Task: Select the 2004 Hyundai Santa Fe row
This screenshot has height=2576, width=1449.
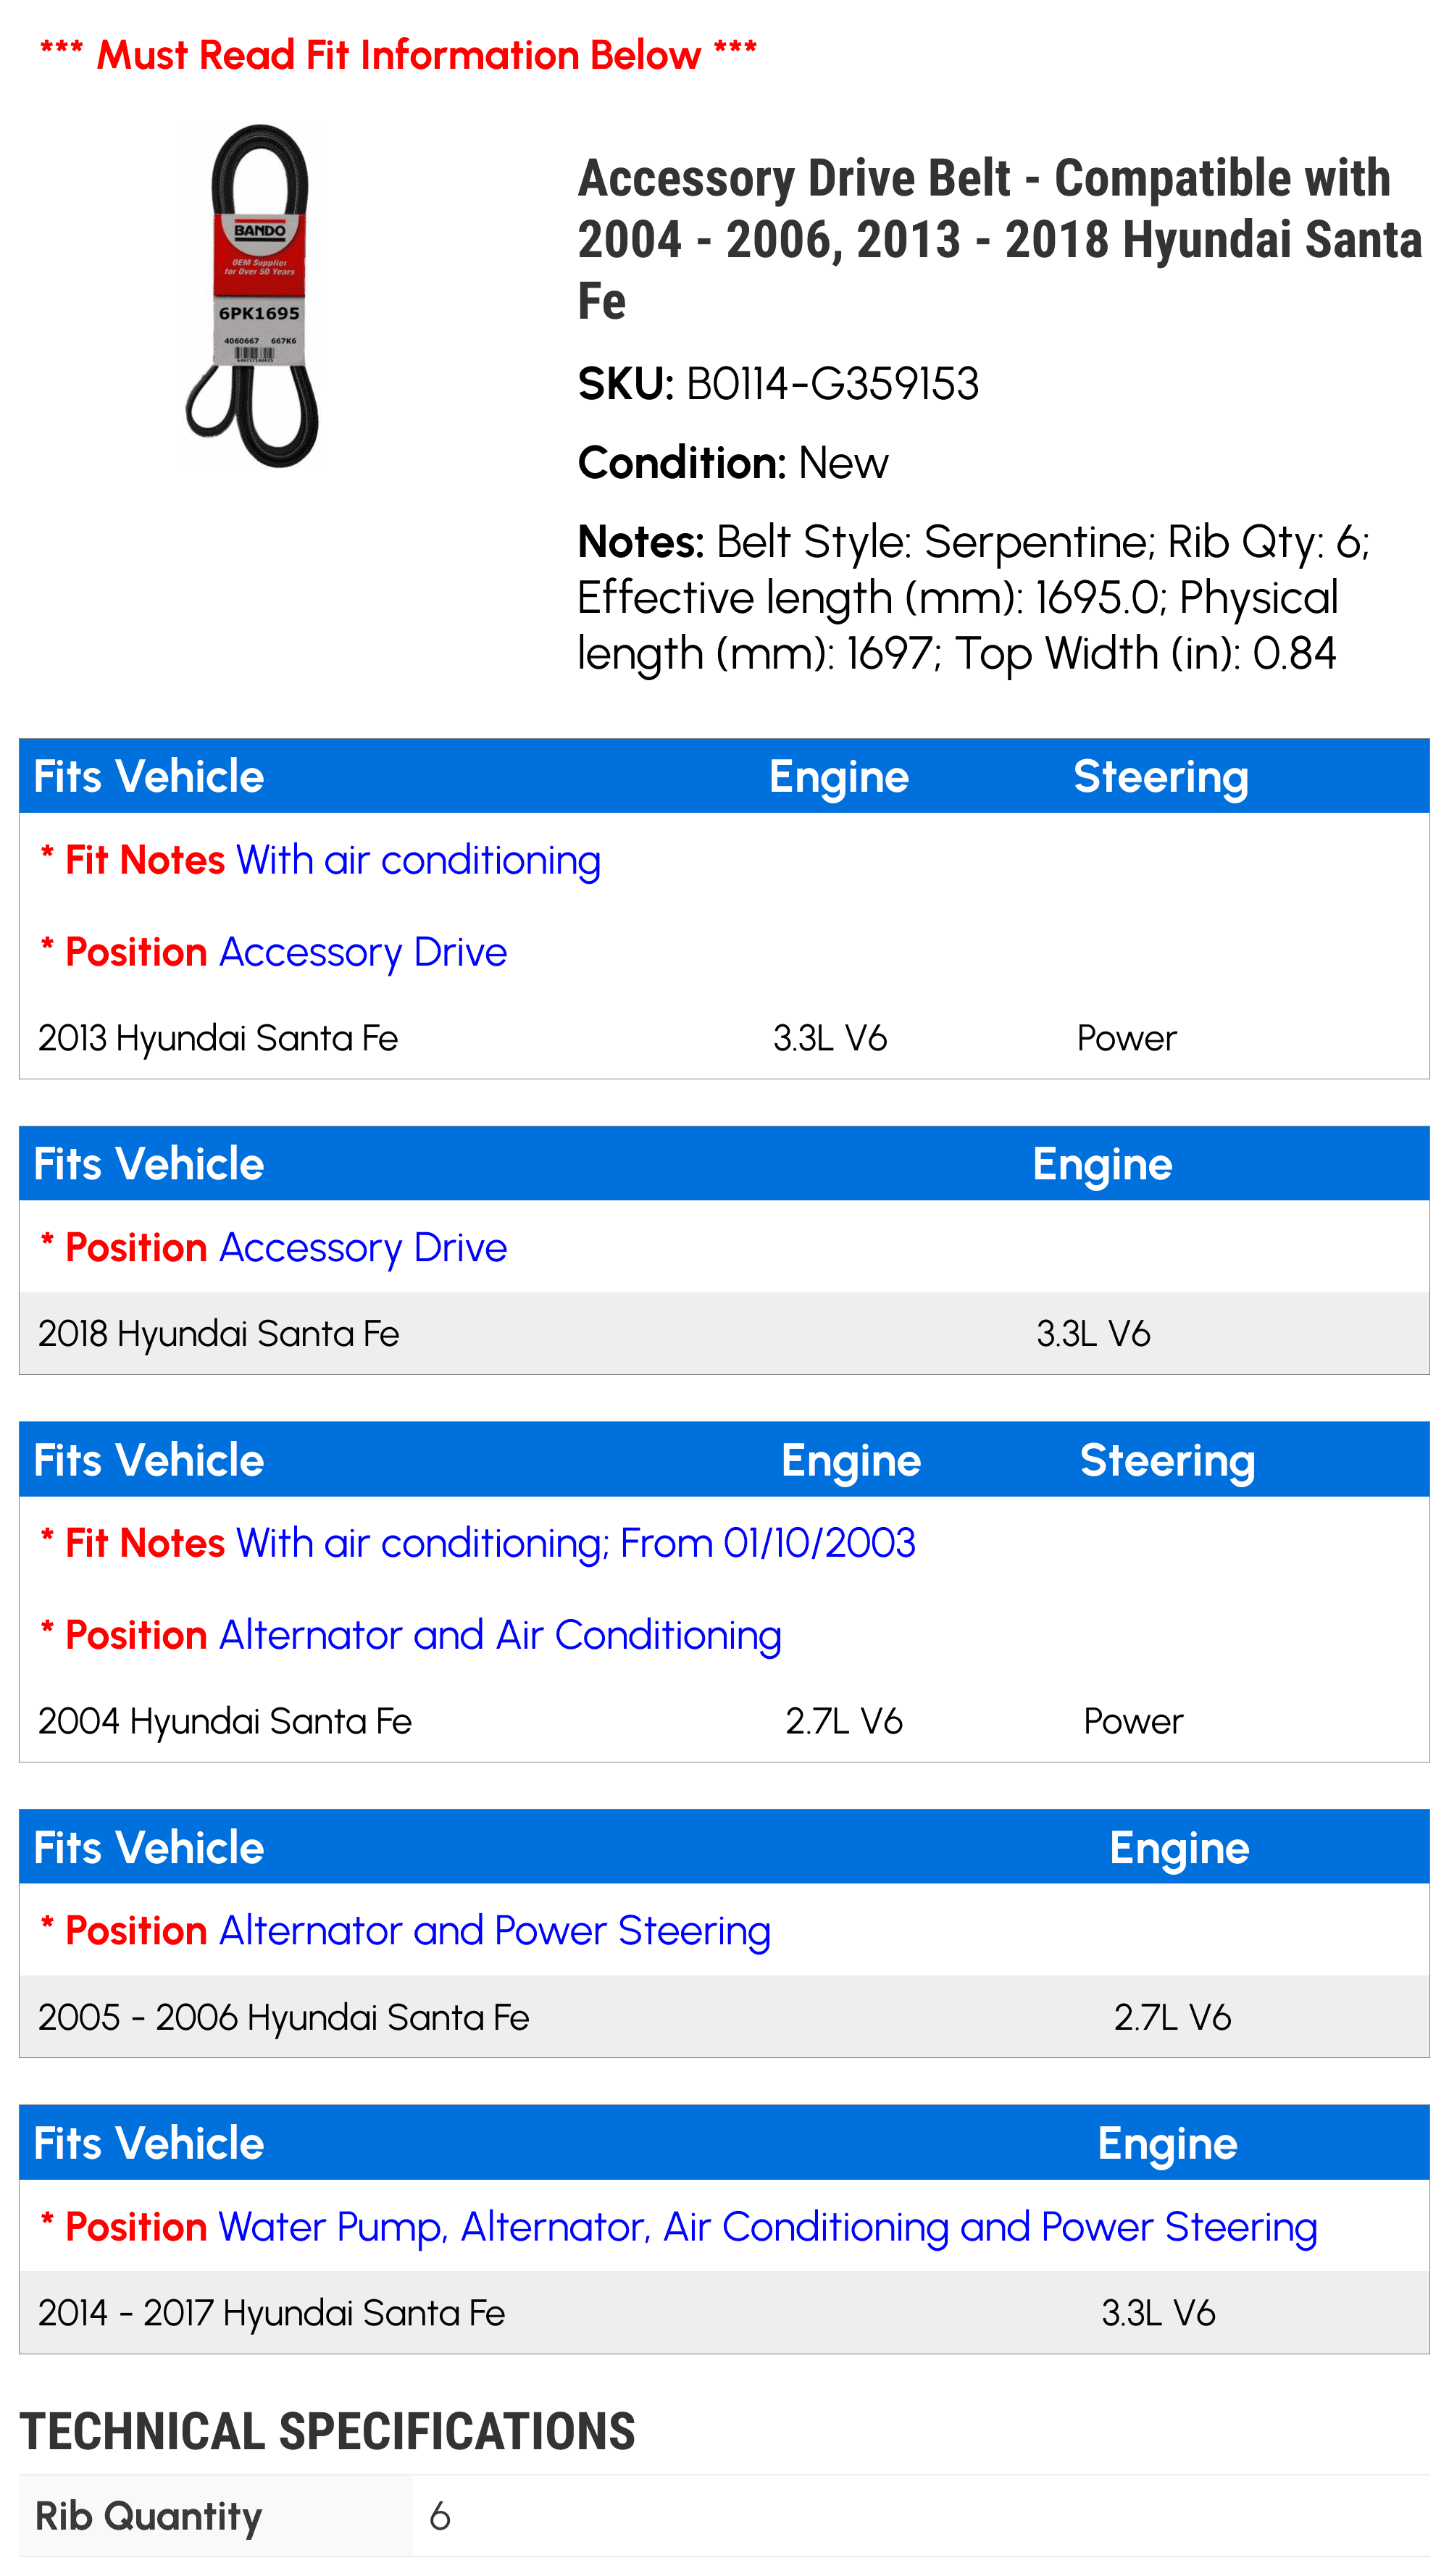Action: point(724,1721)
